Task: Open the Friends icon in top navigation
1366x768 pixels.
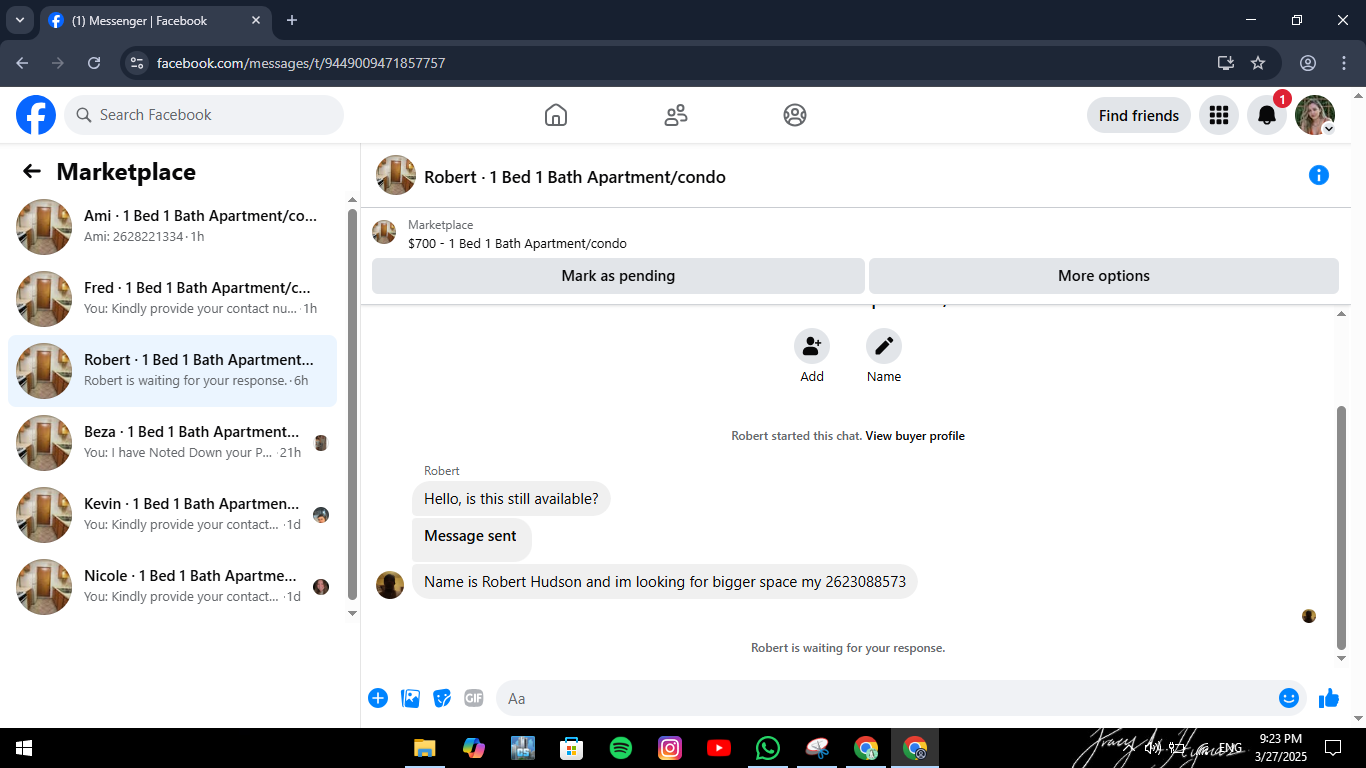Action: coord(676,115)
